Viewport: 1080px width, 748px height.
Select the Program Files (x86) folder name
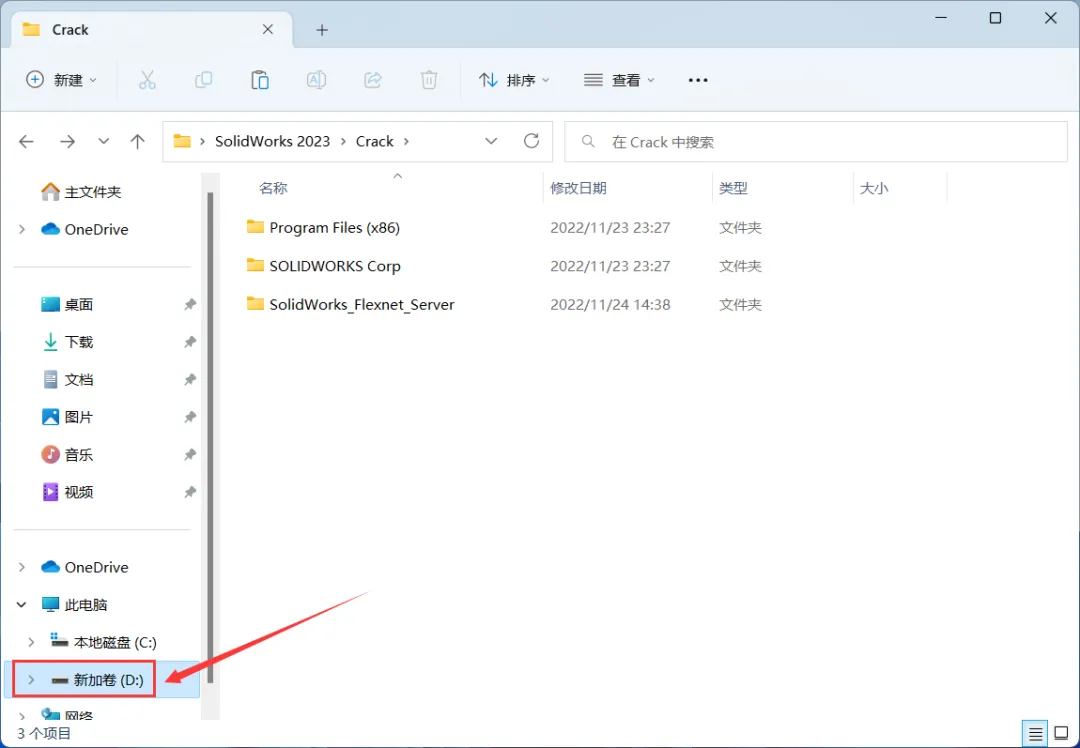point(335,227)
